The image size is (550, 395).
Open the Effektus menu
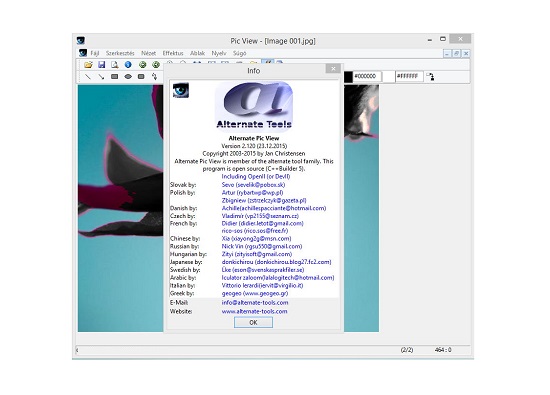pyautogui.click(x=173, y=53)
